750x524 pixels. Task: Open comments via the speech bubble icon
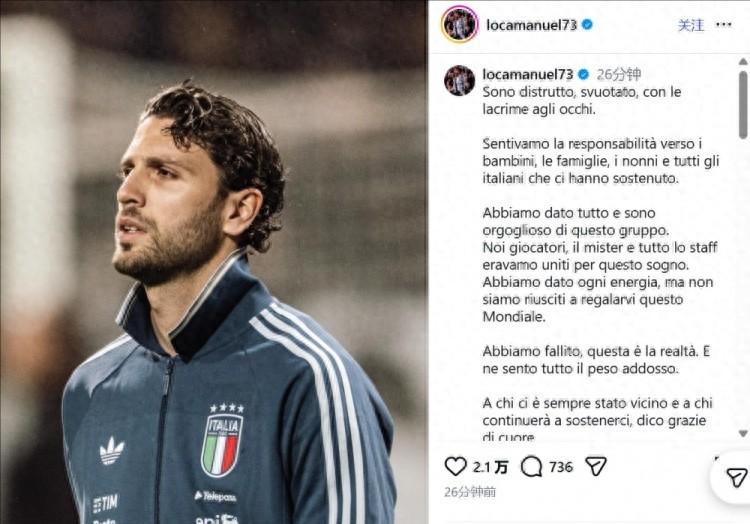tap(532, 466)
